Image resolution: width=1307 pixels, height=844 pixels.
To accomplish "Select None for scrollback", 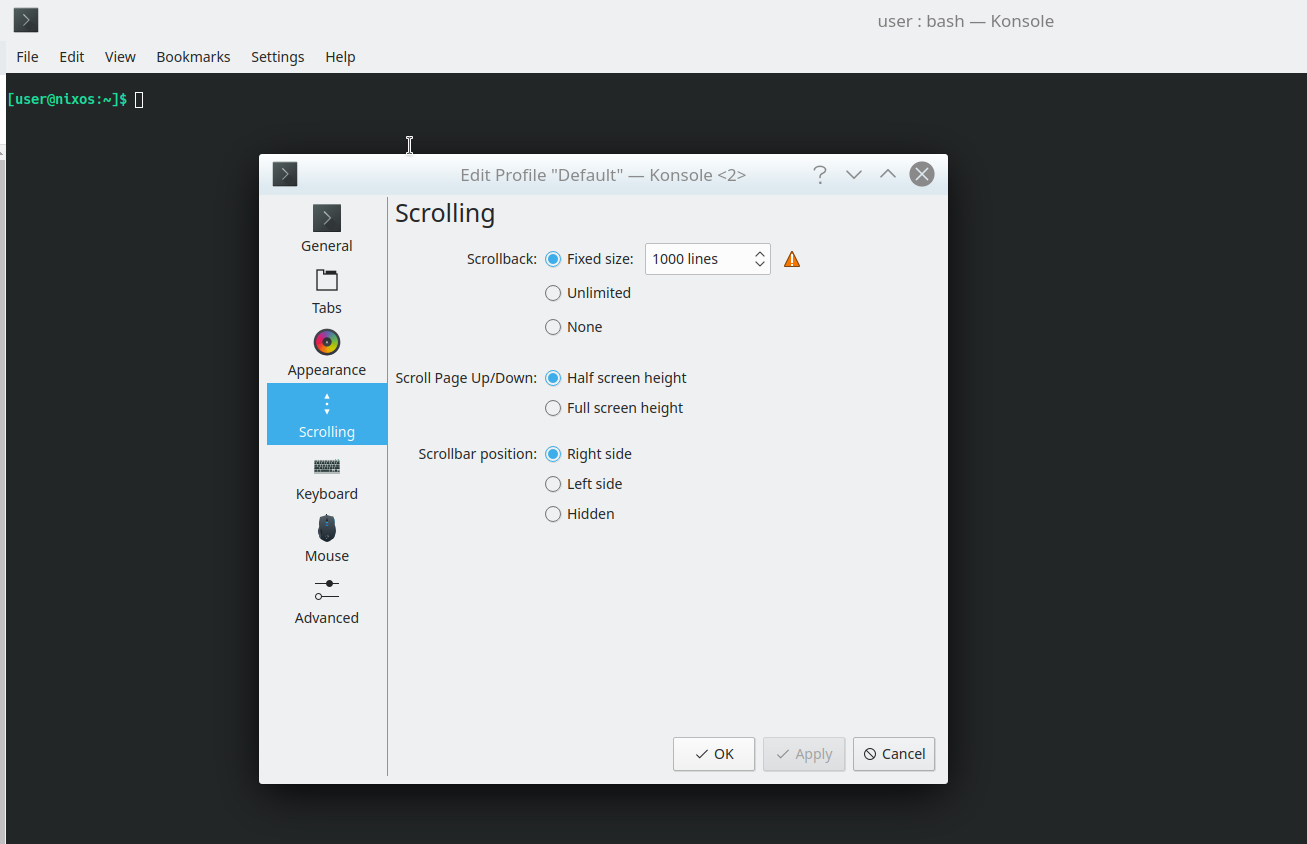I will pyautogui.click(x=574, y=327).
